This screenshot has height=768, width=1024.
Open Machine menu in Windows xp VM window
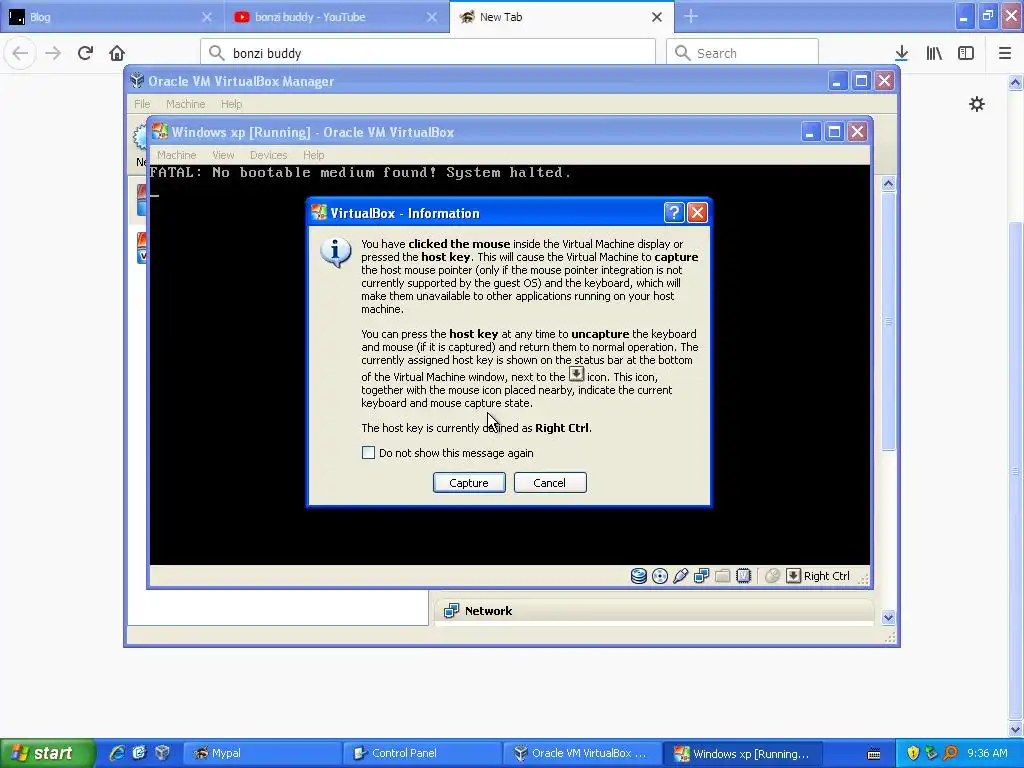click(176, 155)
